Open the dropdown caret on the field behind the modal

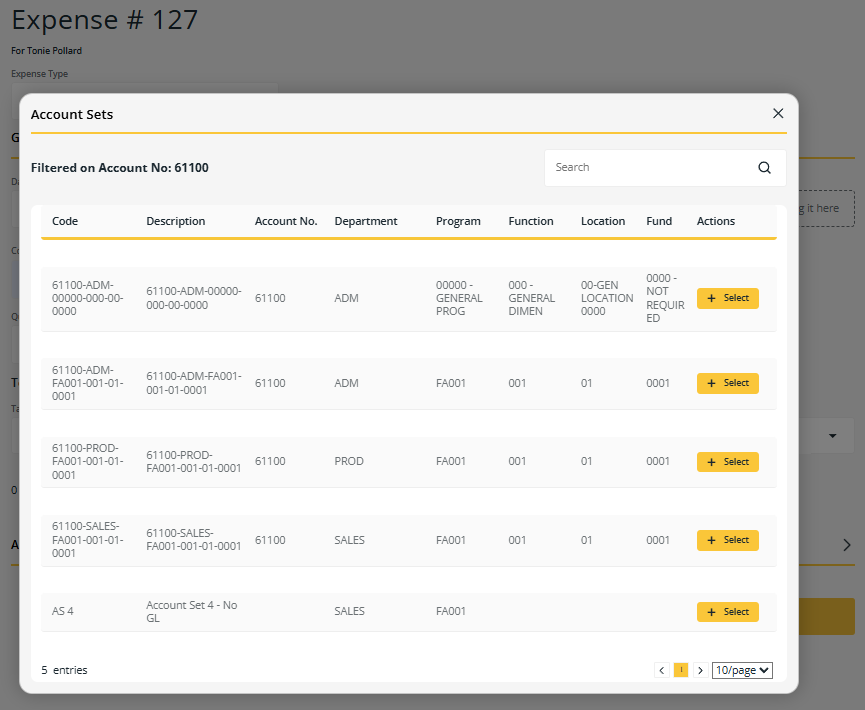[x=833, y=435]
